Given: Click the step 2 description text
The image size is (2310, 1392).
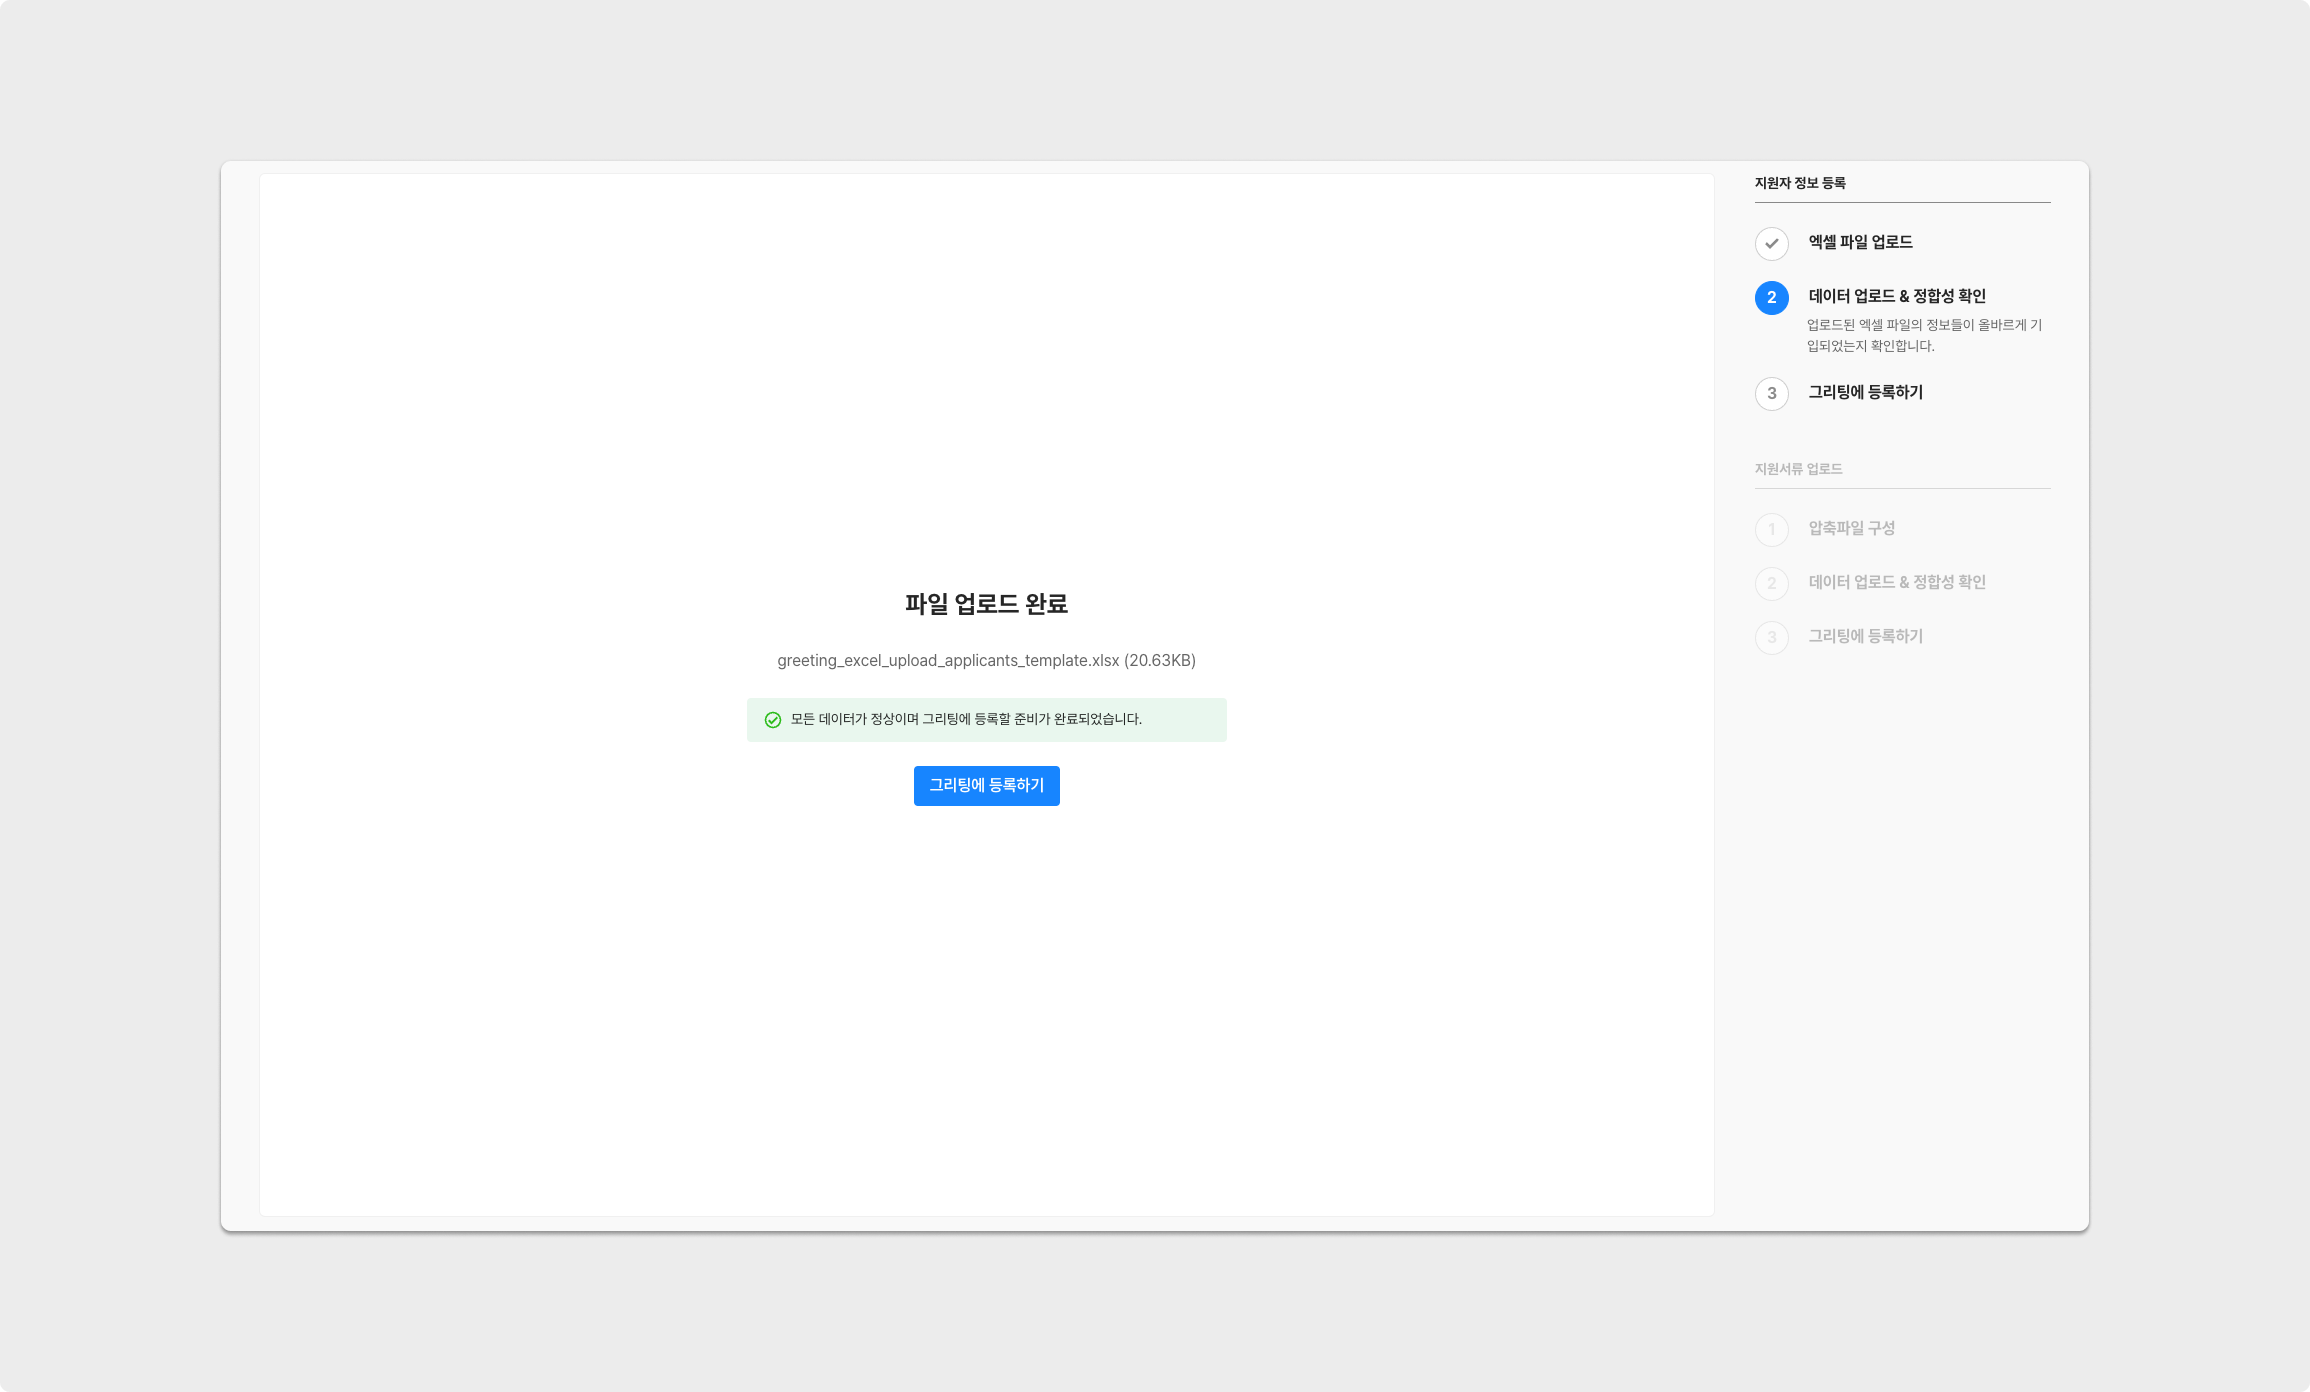Looking at the screenshot, I should tap(1923, 335).
